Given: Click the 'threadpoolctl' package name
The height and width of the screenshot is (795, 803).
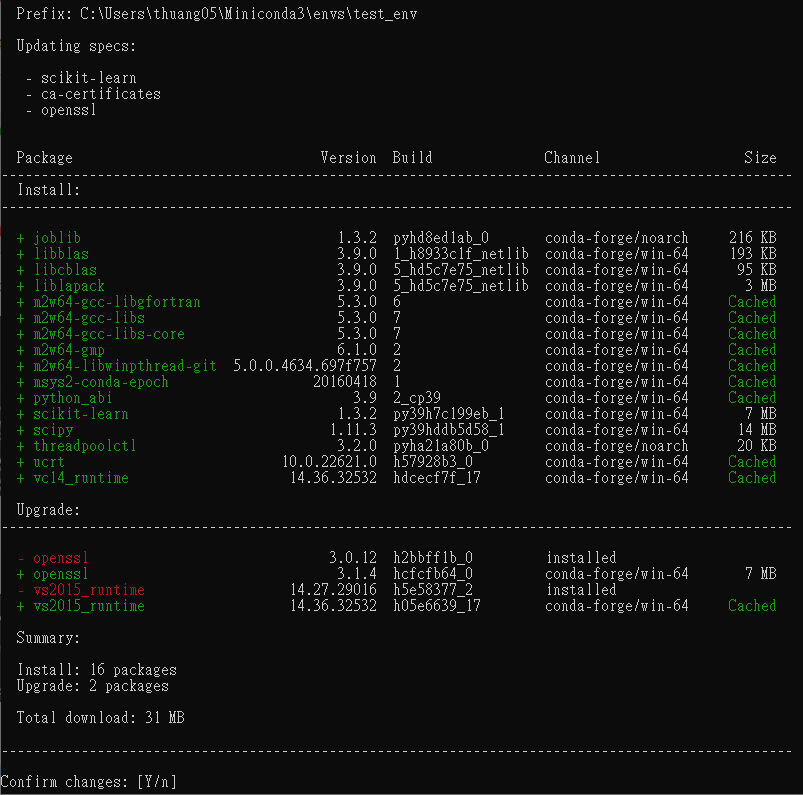Looking at the screenshot, I should pos(85,446).
